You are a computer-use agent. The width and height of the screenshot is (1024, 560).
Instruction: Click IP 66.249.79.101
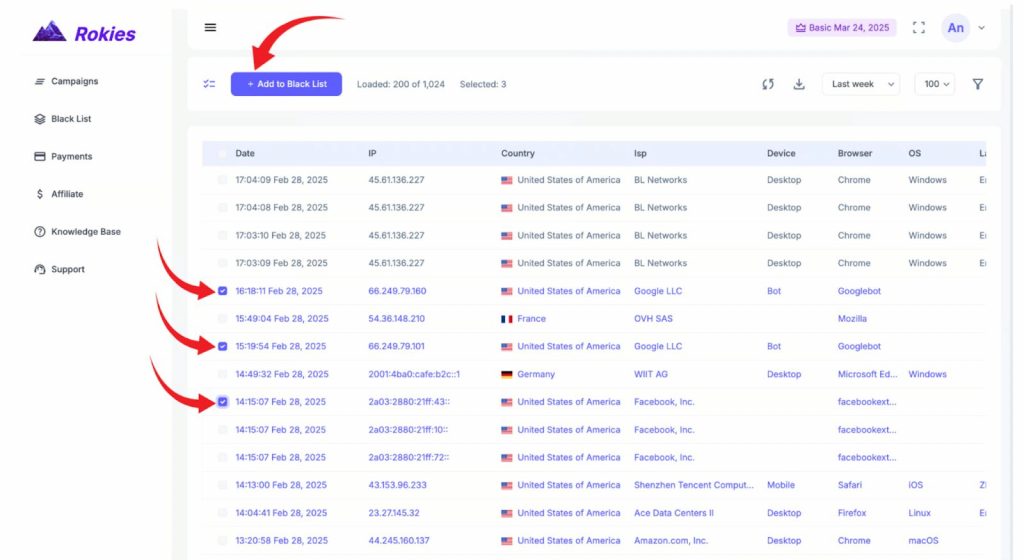point(397,347)
